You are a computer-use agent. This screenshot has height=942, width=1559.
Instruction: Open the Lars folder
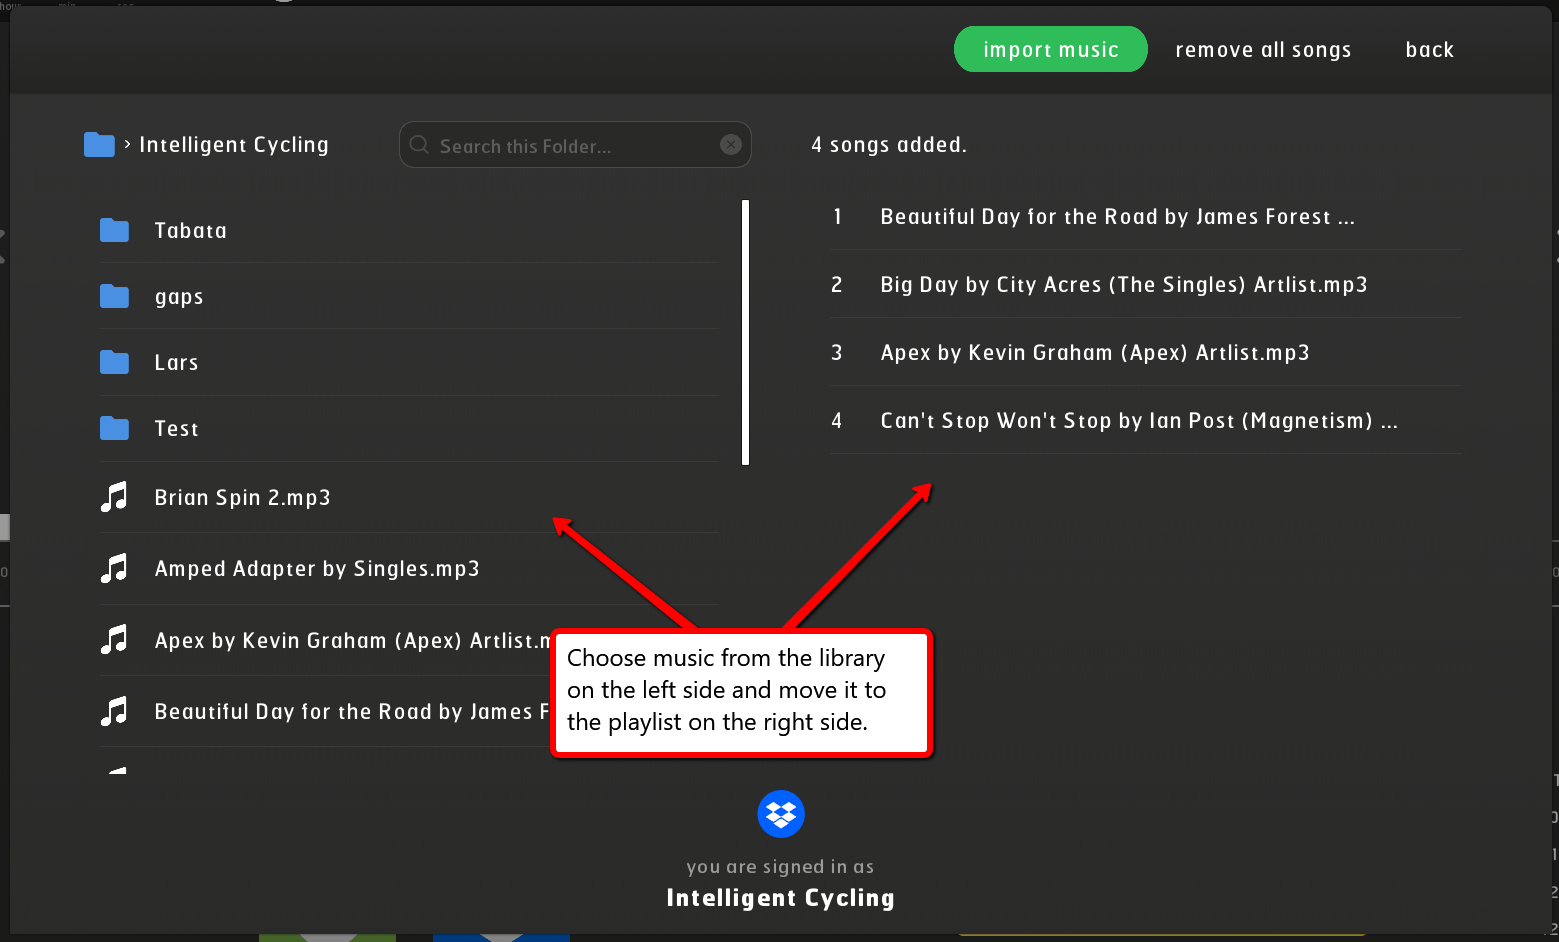pos(177,363)
